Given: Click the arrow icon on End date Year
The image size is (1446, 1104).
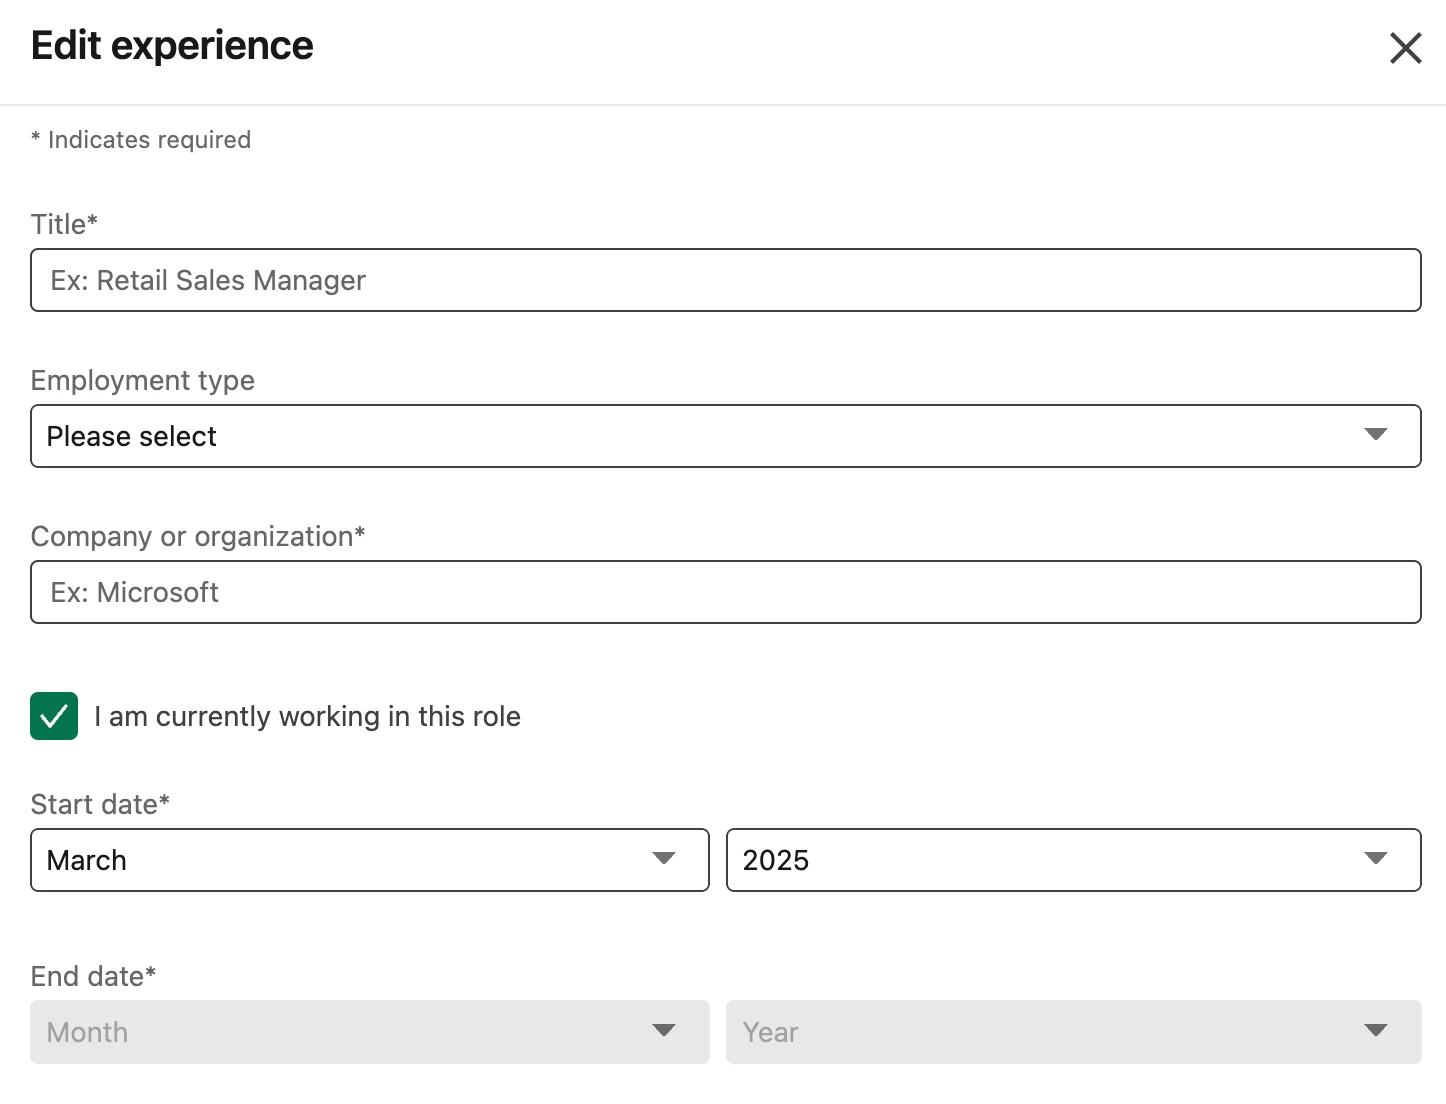Looking at the screenshot, I should [1375, 1030].
